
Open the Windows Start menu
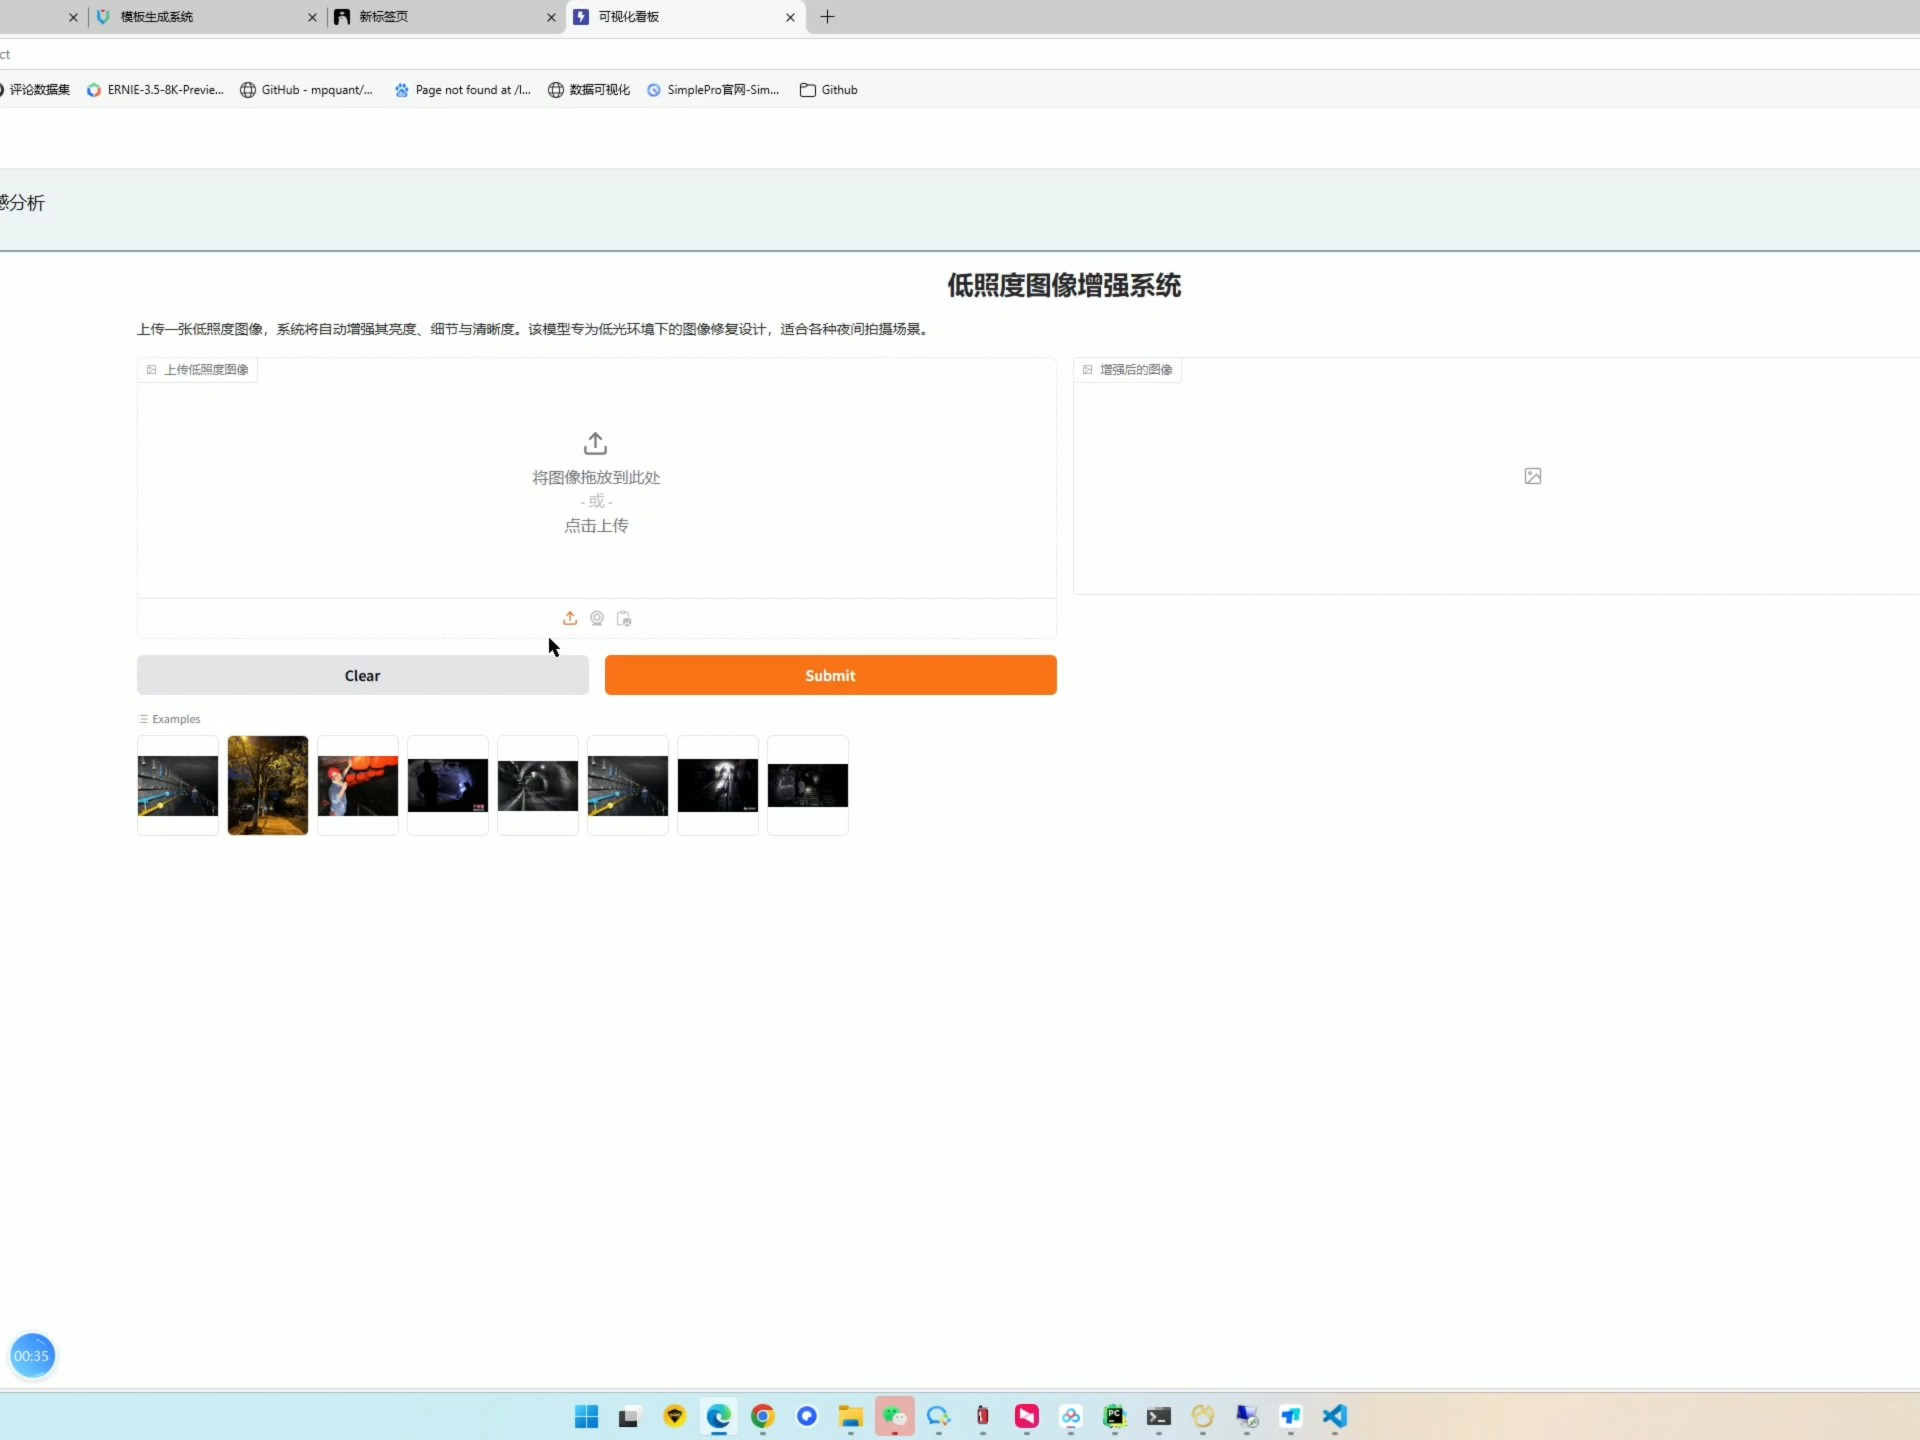point(587,1416)
